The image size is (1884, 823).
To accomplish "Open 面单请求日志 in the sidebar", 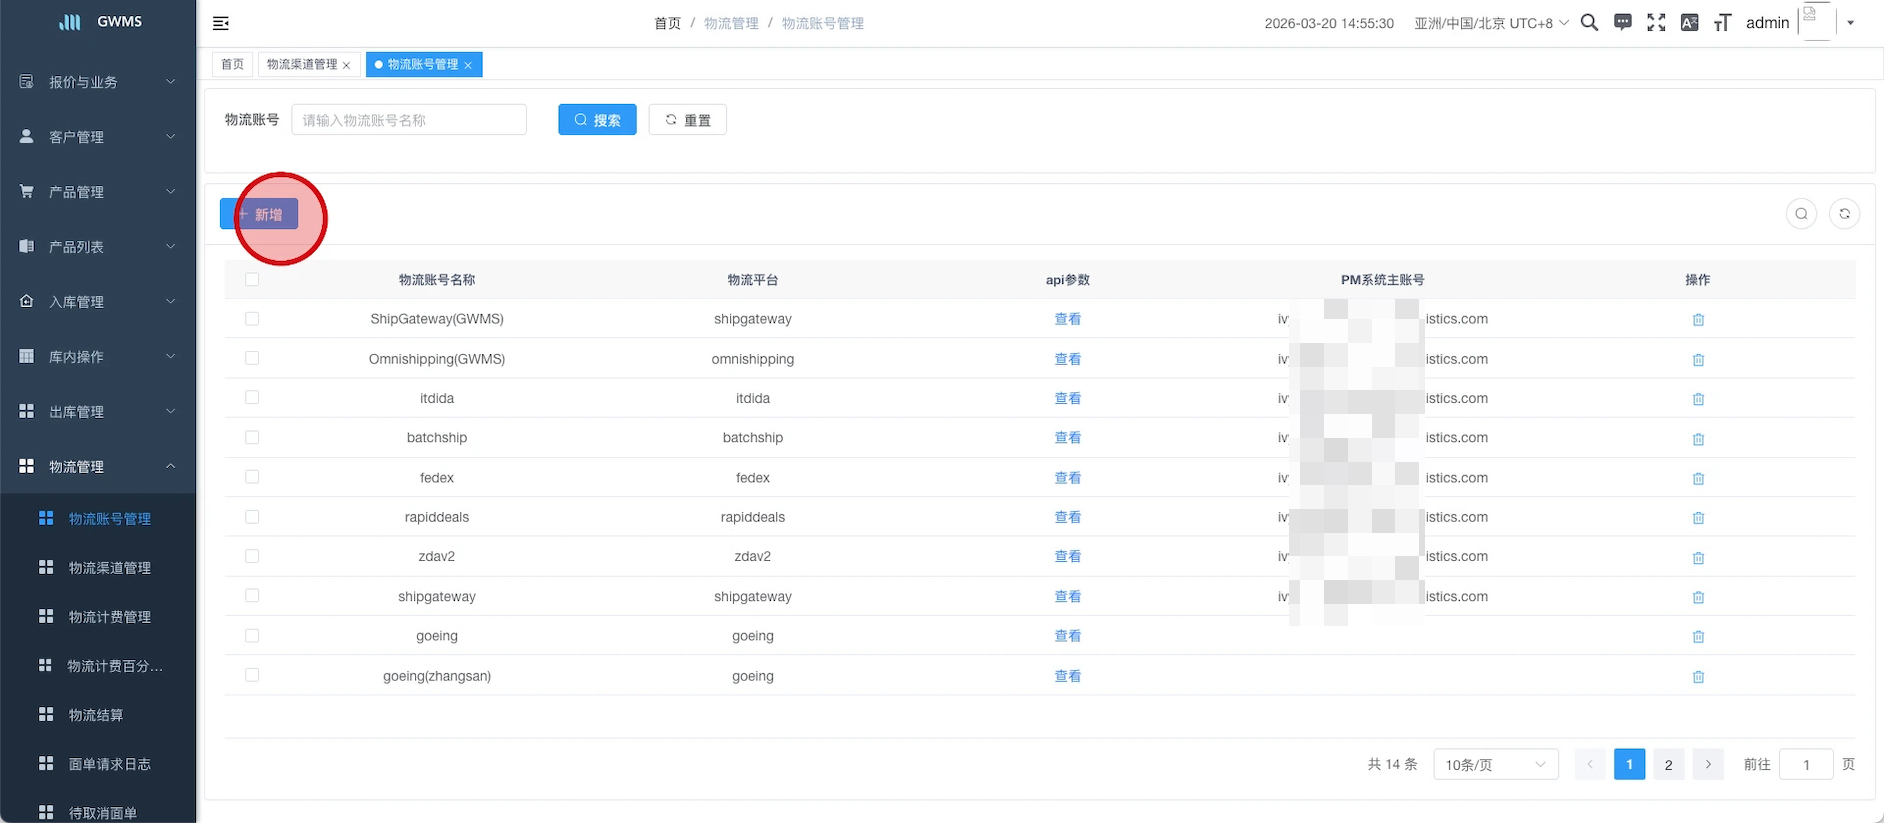I will [x=98, y=764].
